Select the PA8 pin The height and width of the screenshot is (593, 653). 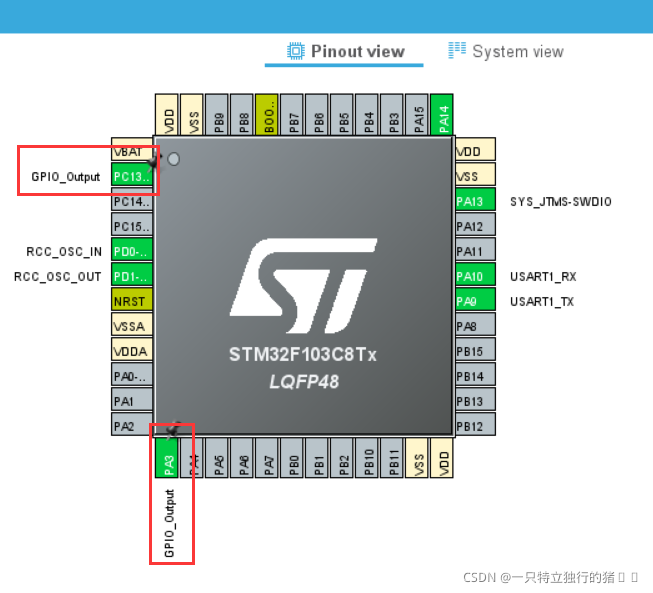pyautogui.click(x=475, y=326)
